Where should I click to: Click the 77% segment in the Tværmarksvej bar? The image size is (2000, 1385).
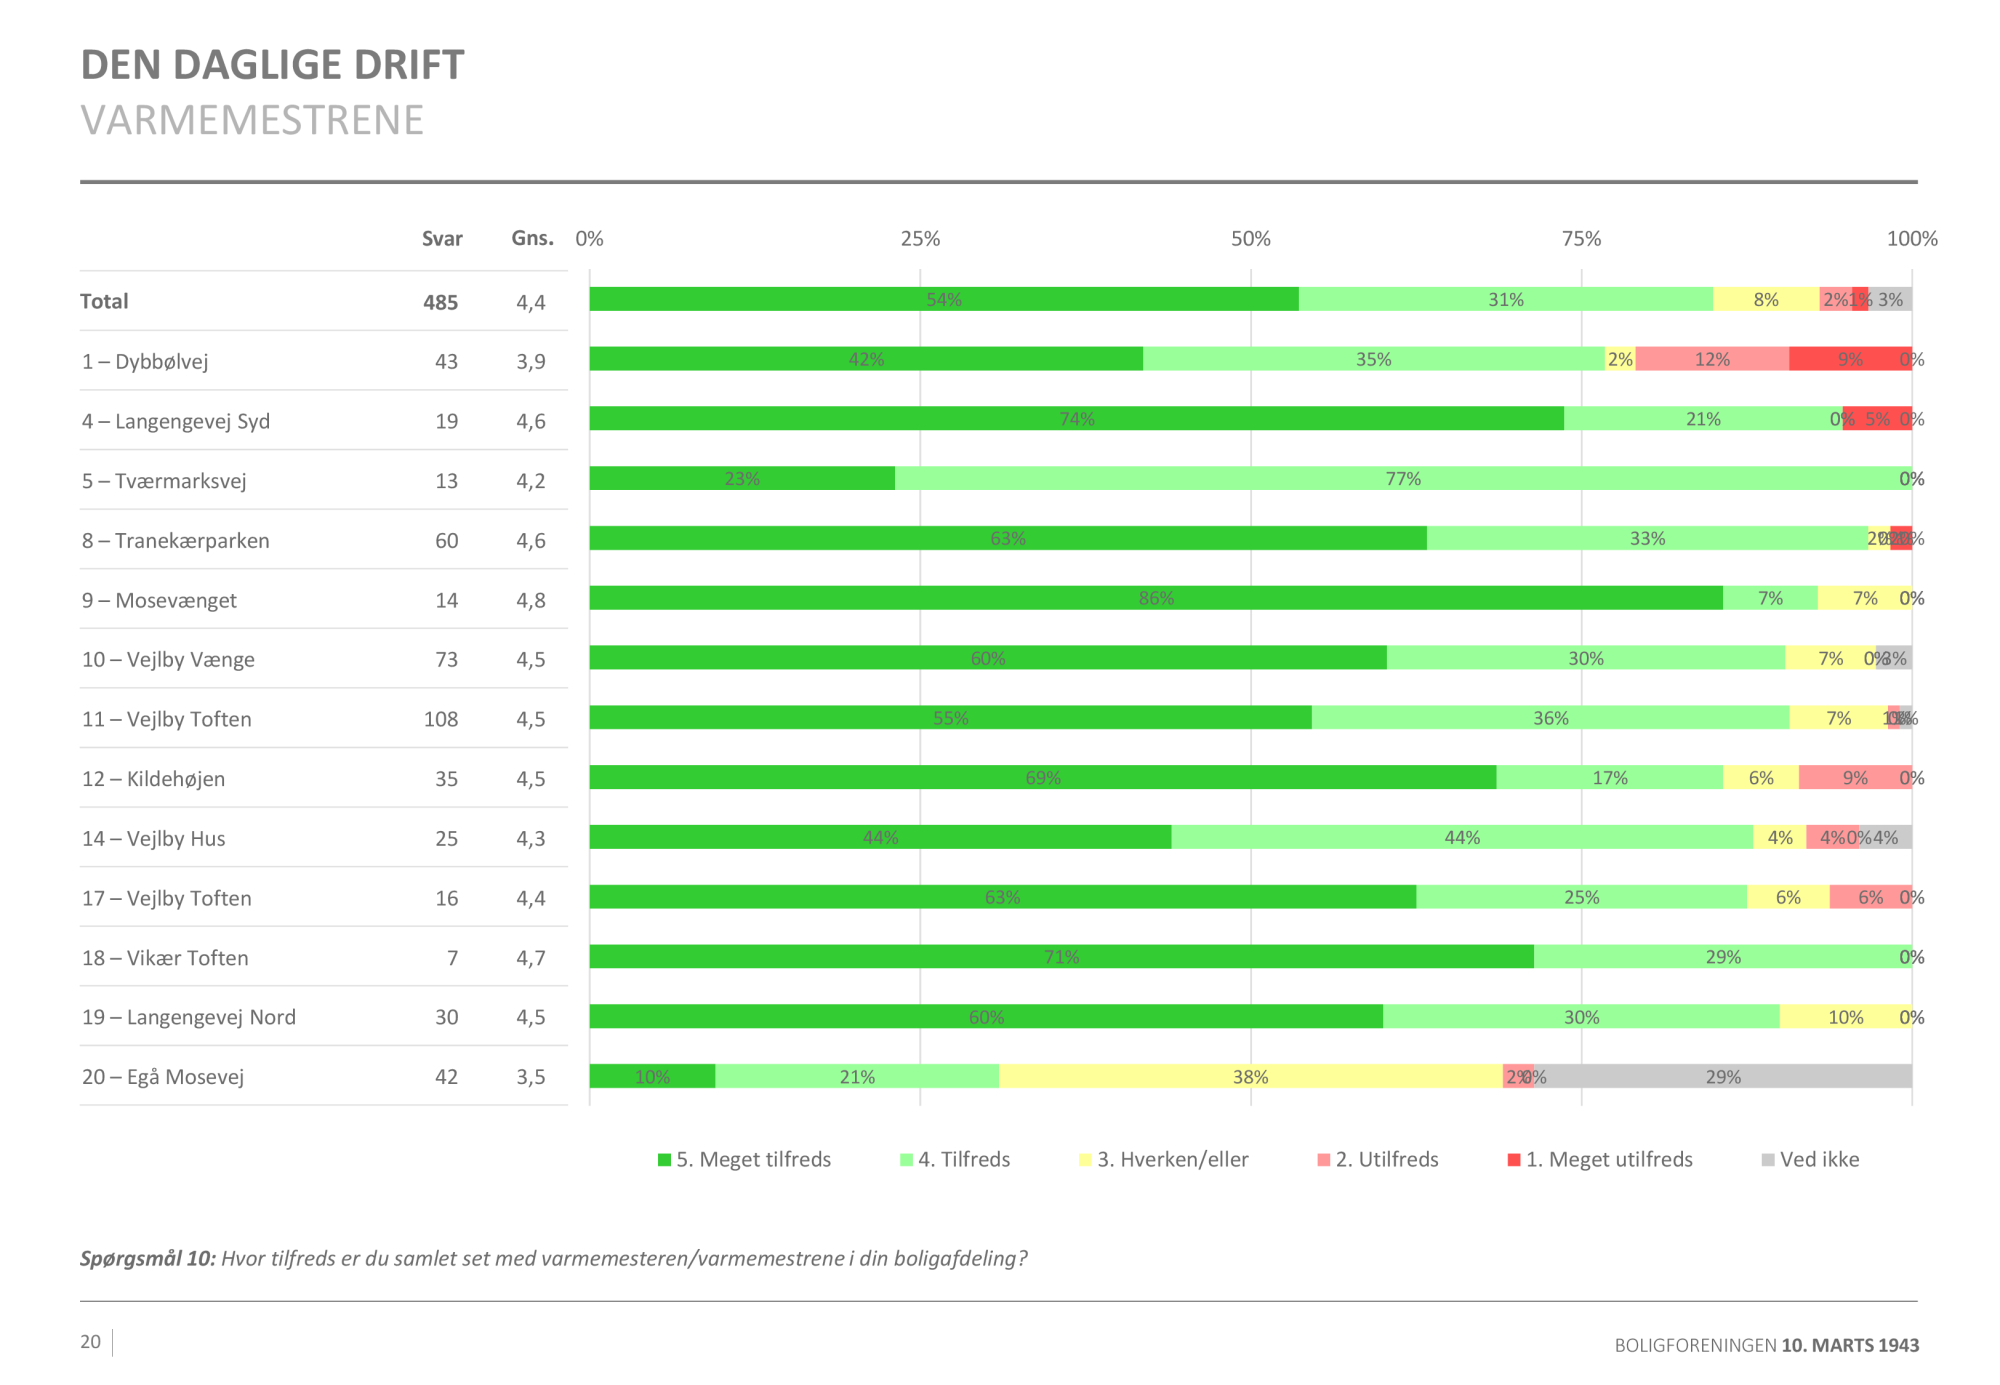pos(1402,479)
